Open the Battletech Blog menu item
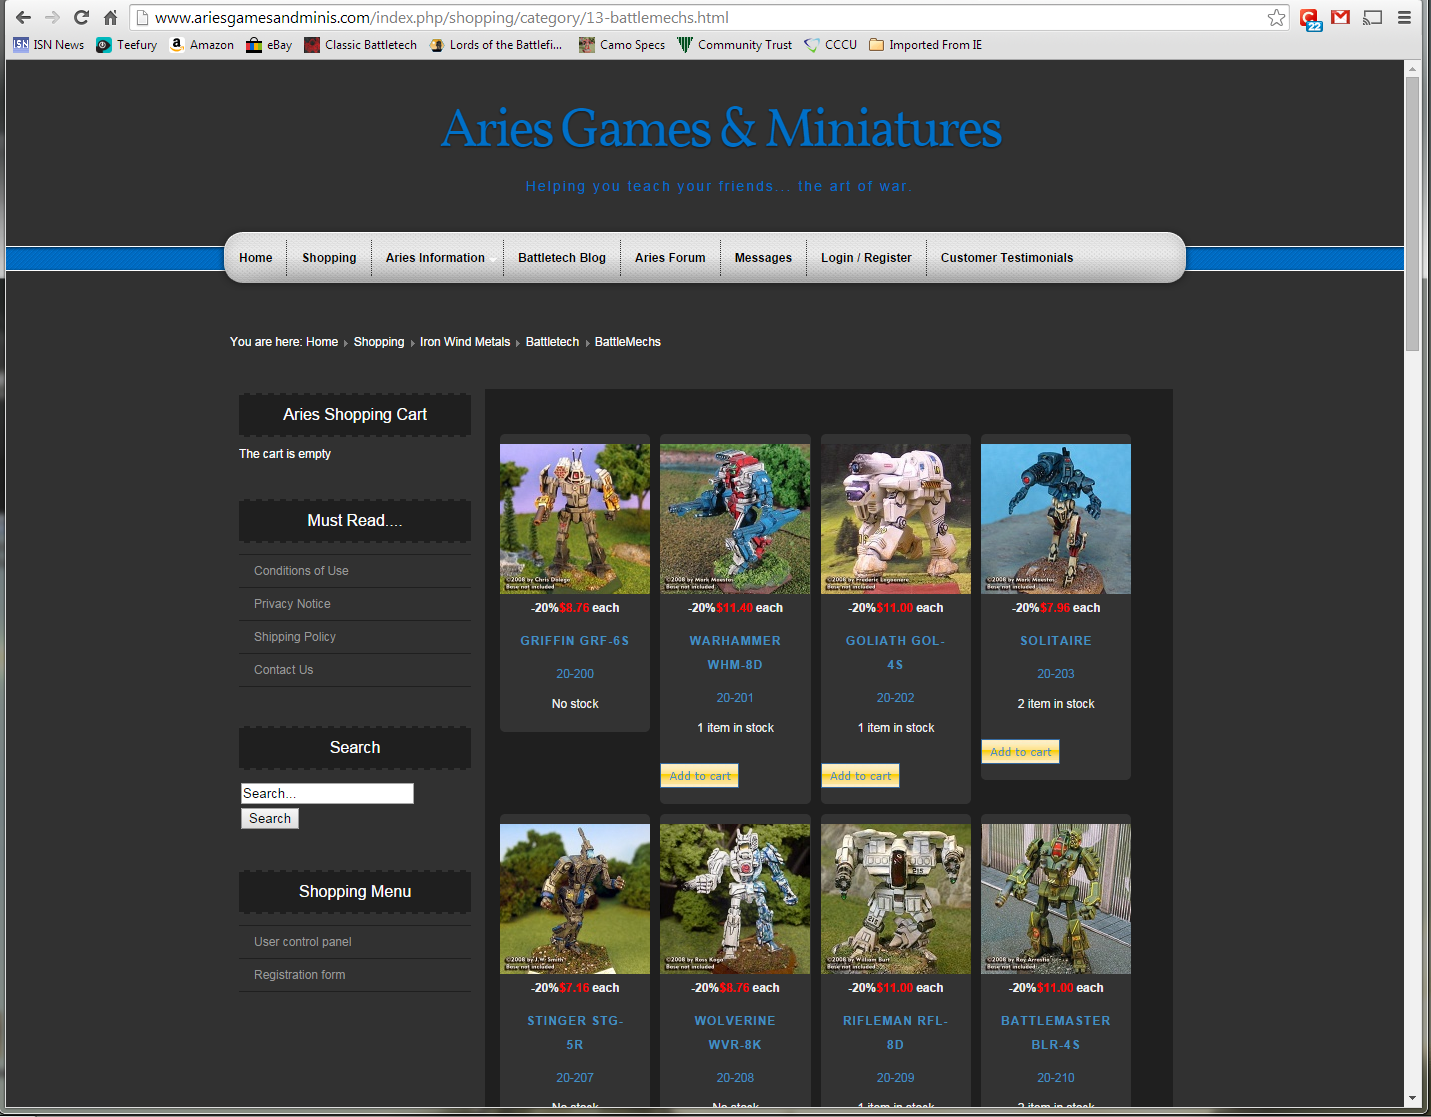Viewport: 1431px width, 1117px height. pyautogui.click(x=562, y=258)
